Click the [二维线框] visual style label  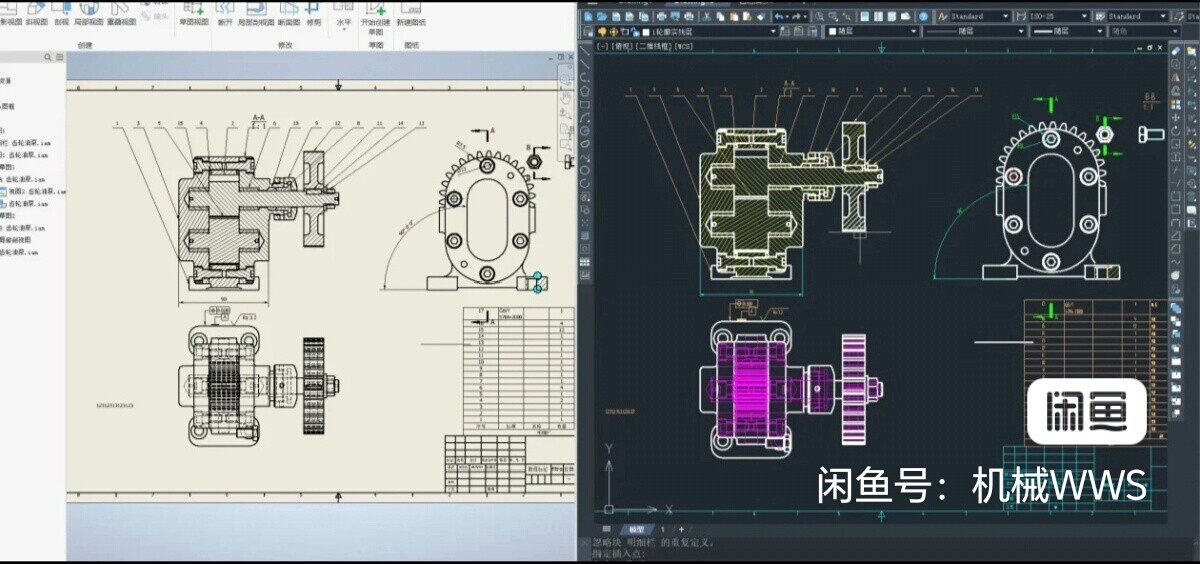pos(652,46)
